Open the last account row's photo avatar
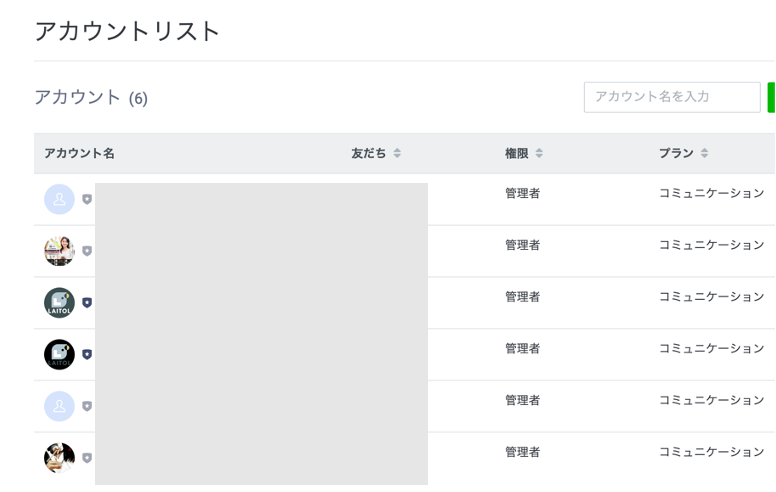 [59, 458]
